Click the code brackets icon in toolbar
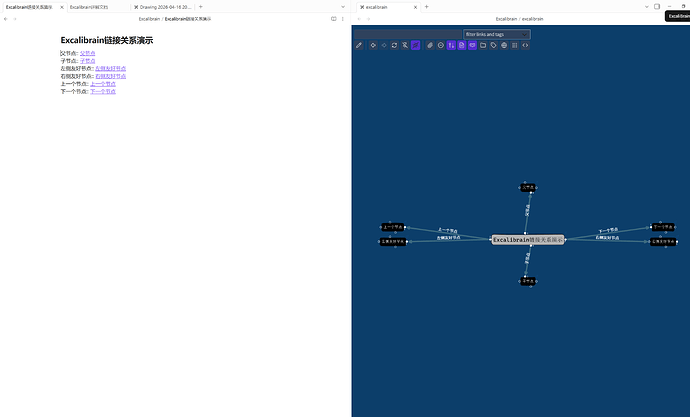690x417 pixels. tap(525, 45)
